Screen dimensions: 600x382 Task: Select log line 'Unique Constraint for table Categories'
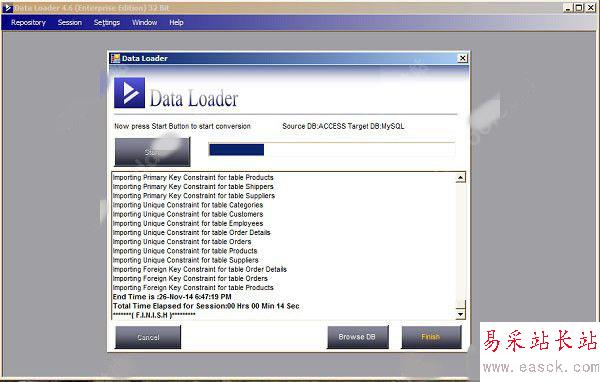pyautogui.click(x=188, y=205)
